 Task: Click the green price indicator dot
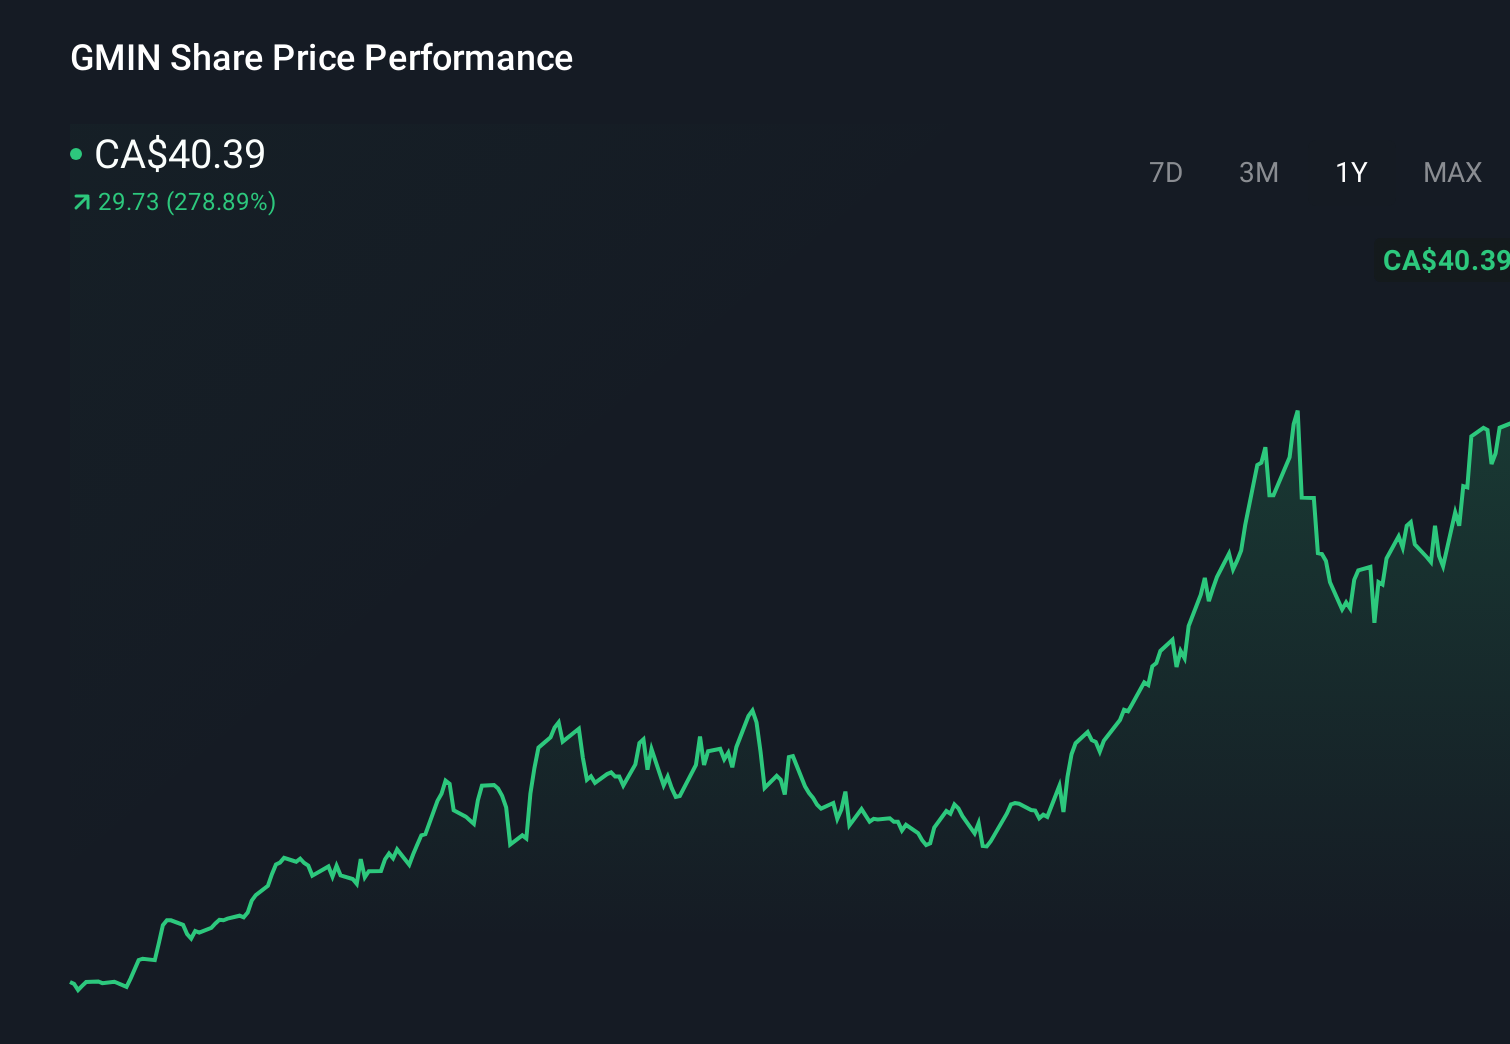[77, 155]
